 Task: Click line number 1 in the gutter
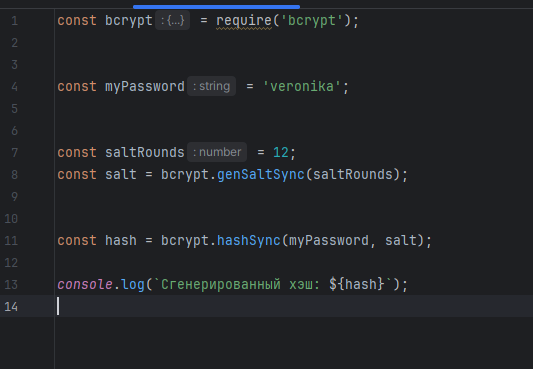point(15,21)
